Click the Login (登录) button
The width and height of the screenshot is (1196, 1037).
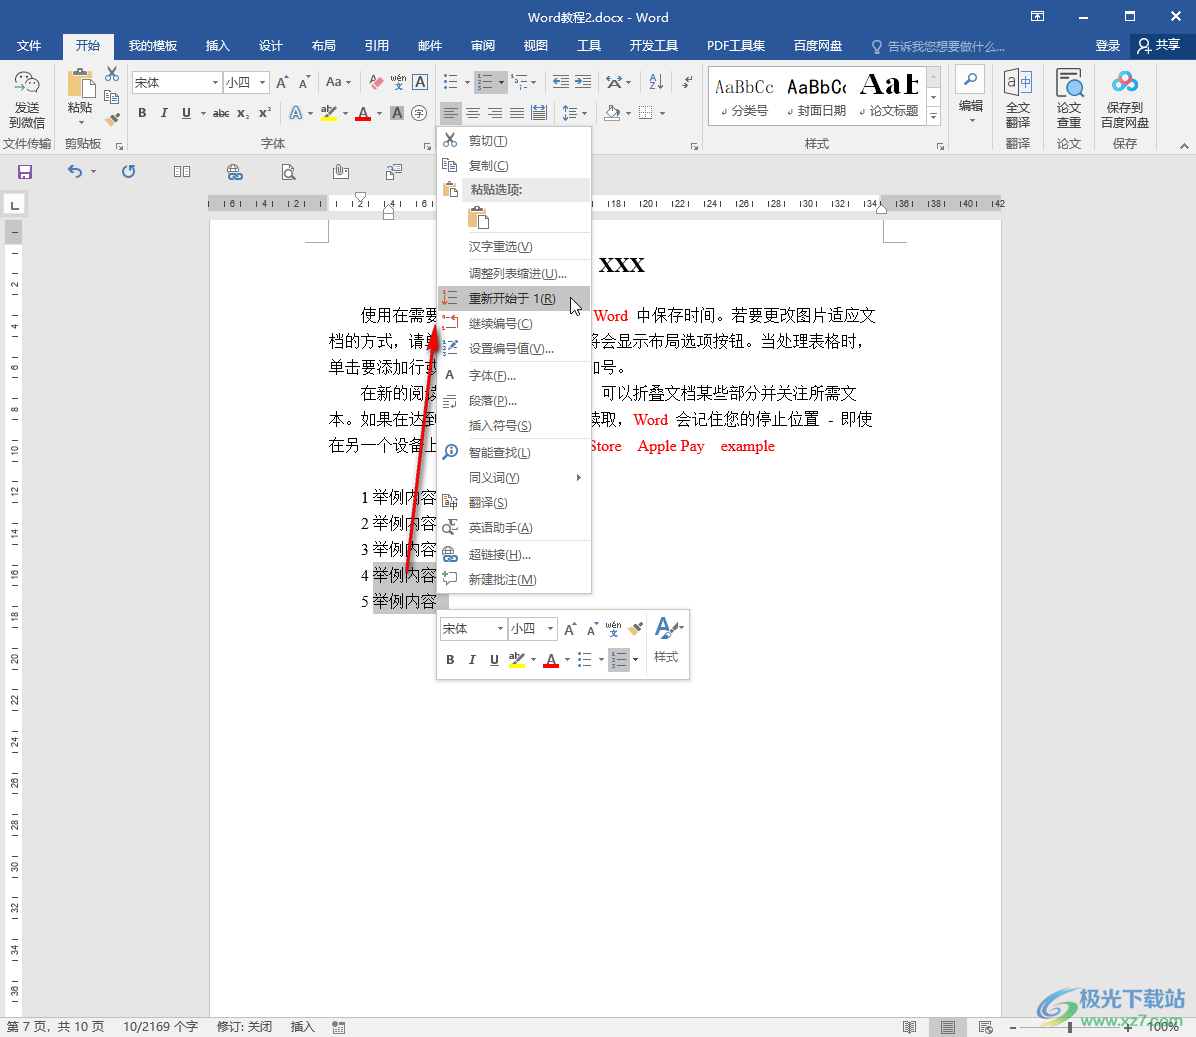[x=1108, y=46]
